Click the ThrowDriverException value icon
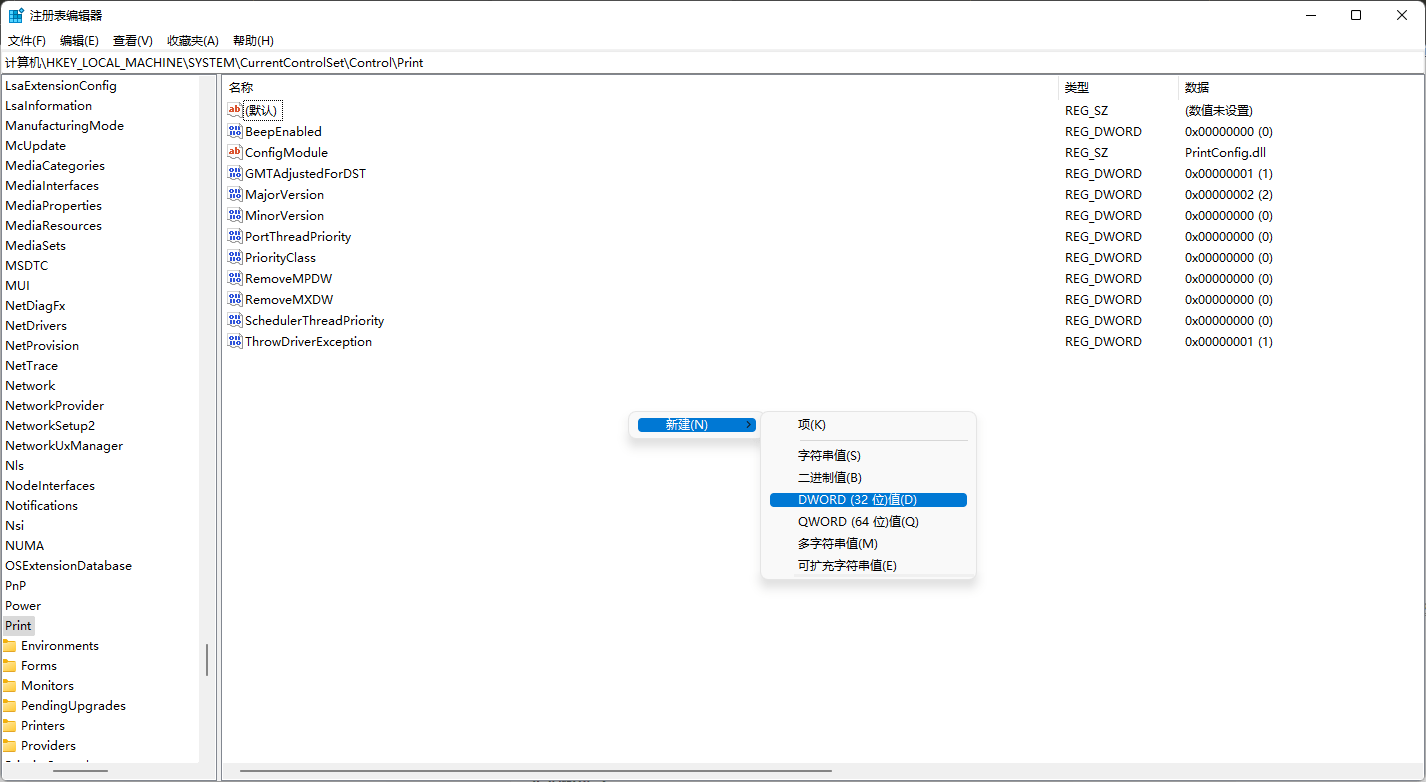 235,341
